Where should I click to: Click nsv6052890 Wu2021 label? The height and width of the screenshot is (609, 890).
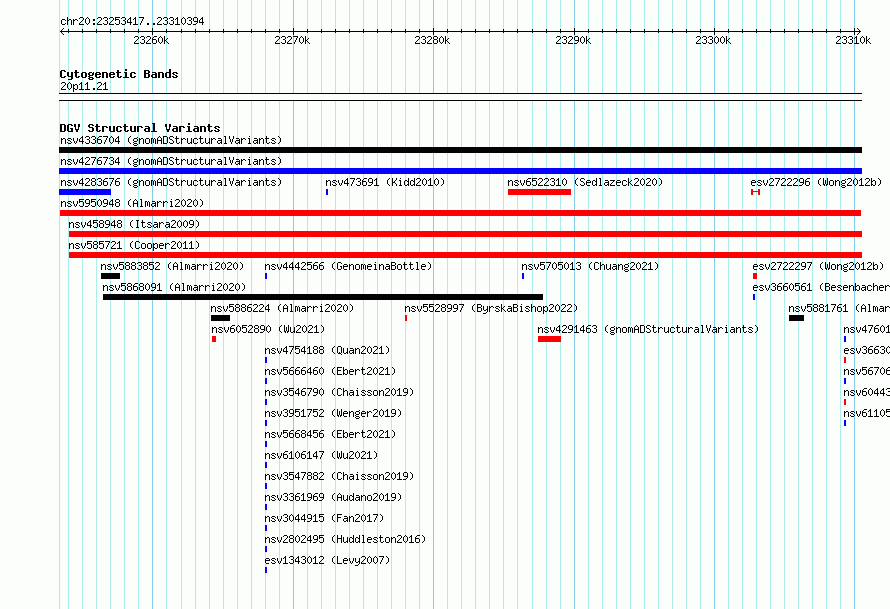pos(268,329)
